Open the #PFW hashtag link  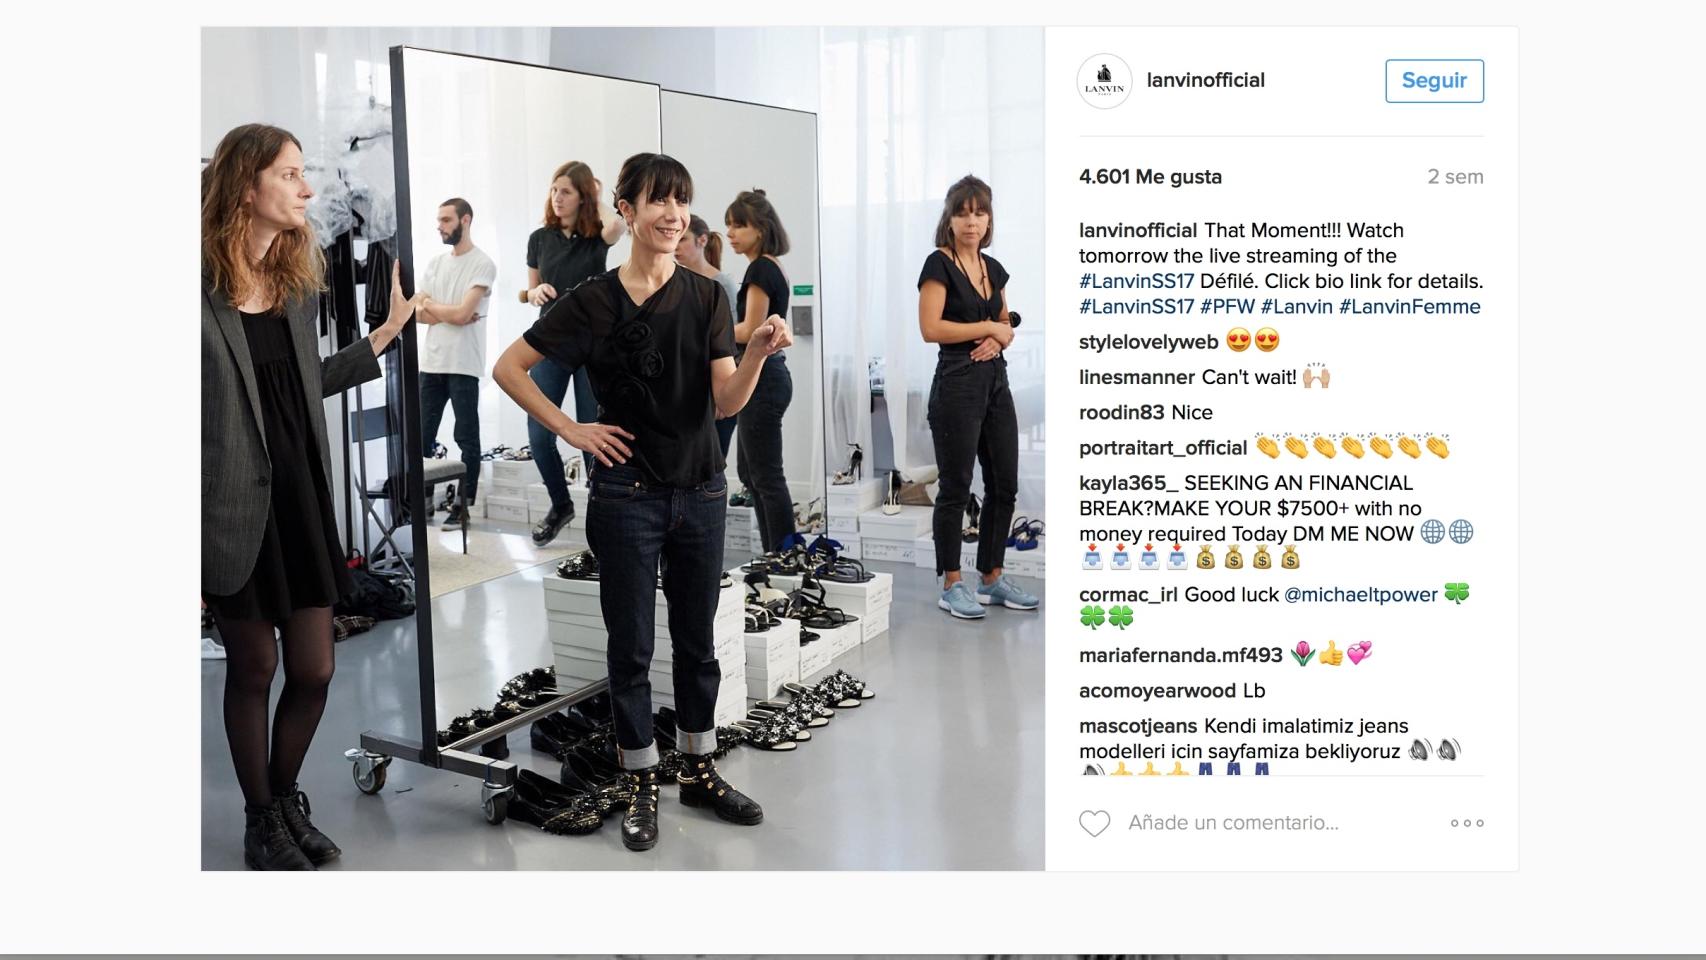[1227, 307]
